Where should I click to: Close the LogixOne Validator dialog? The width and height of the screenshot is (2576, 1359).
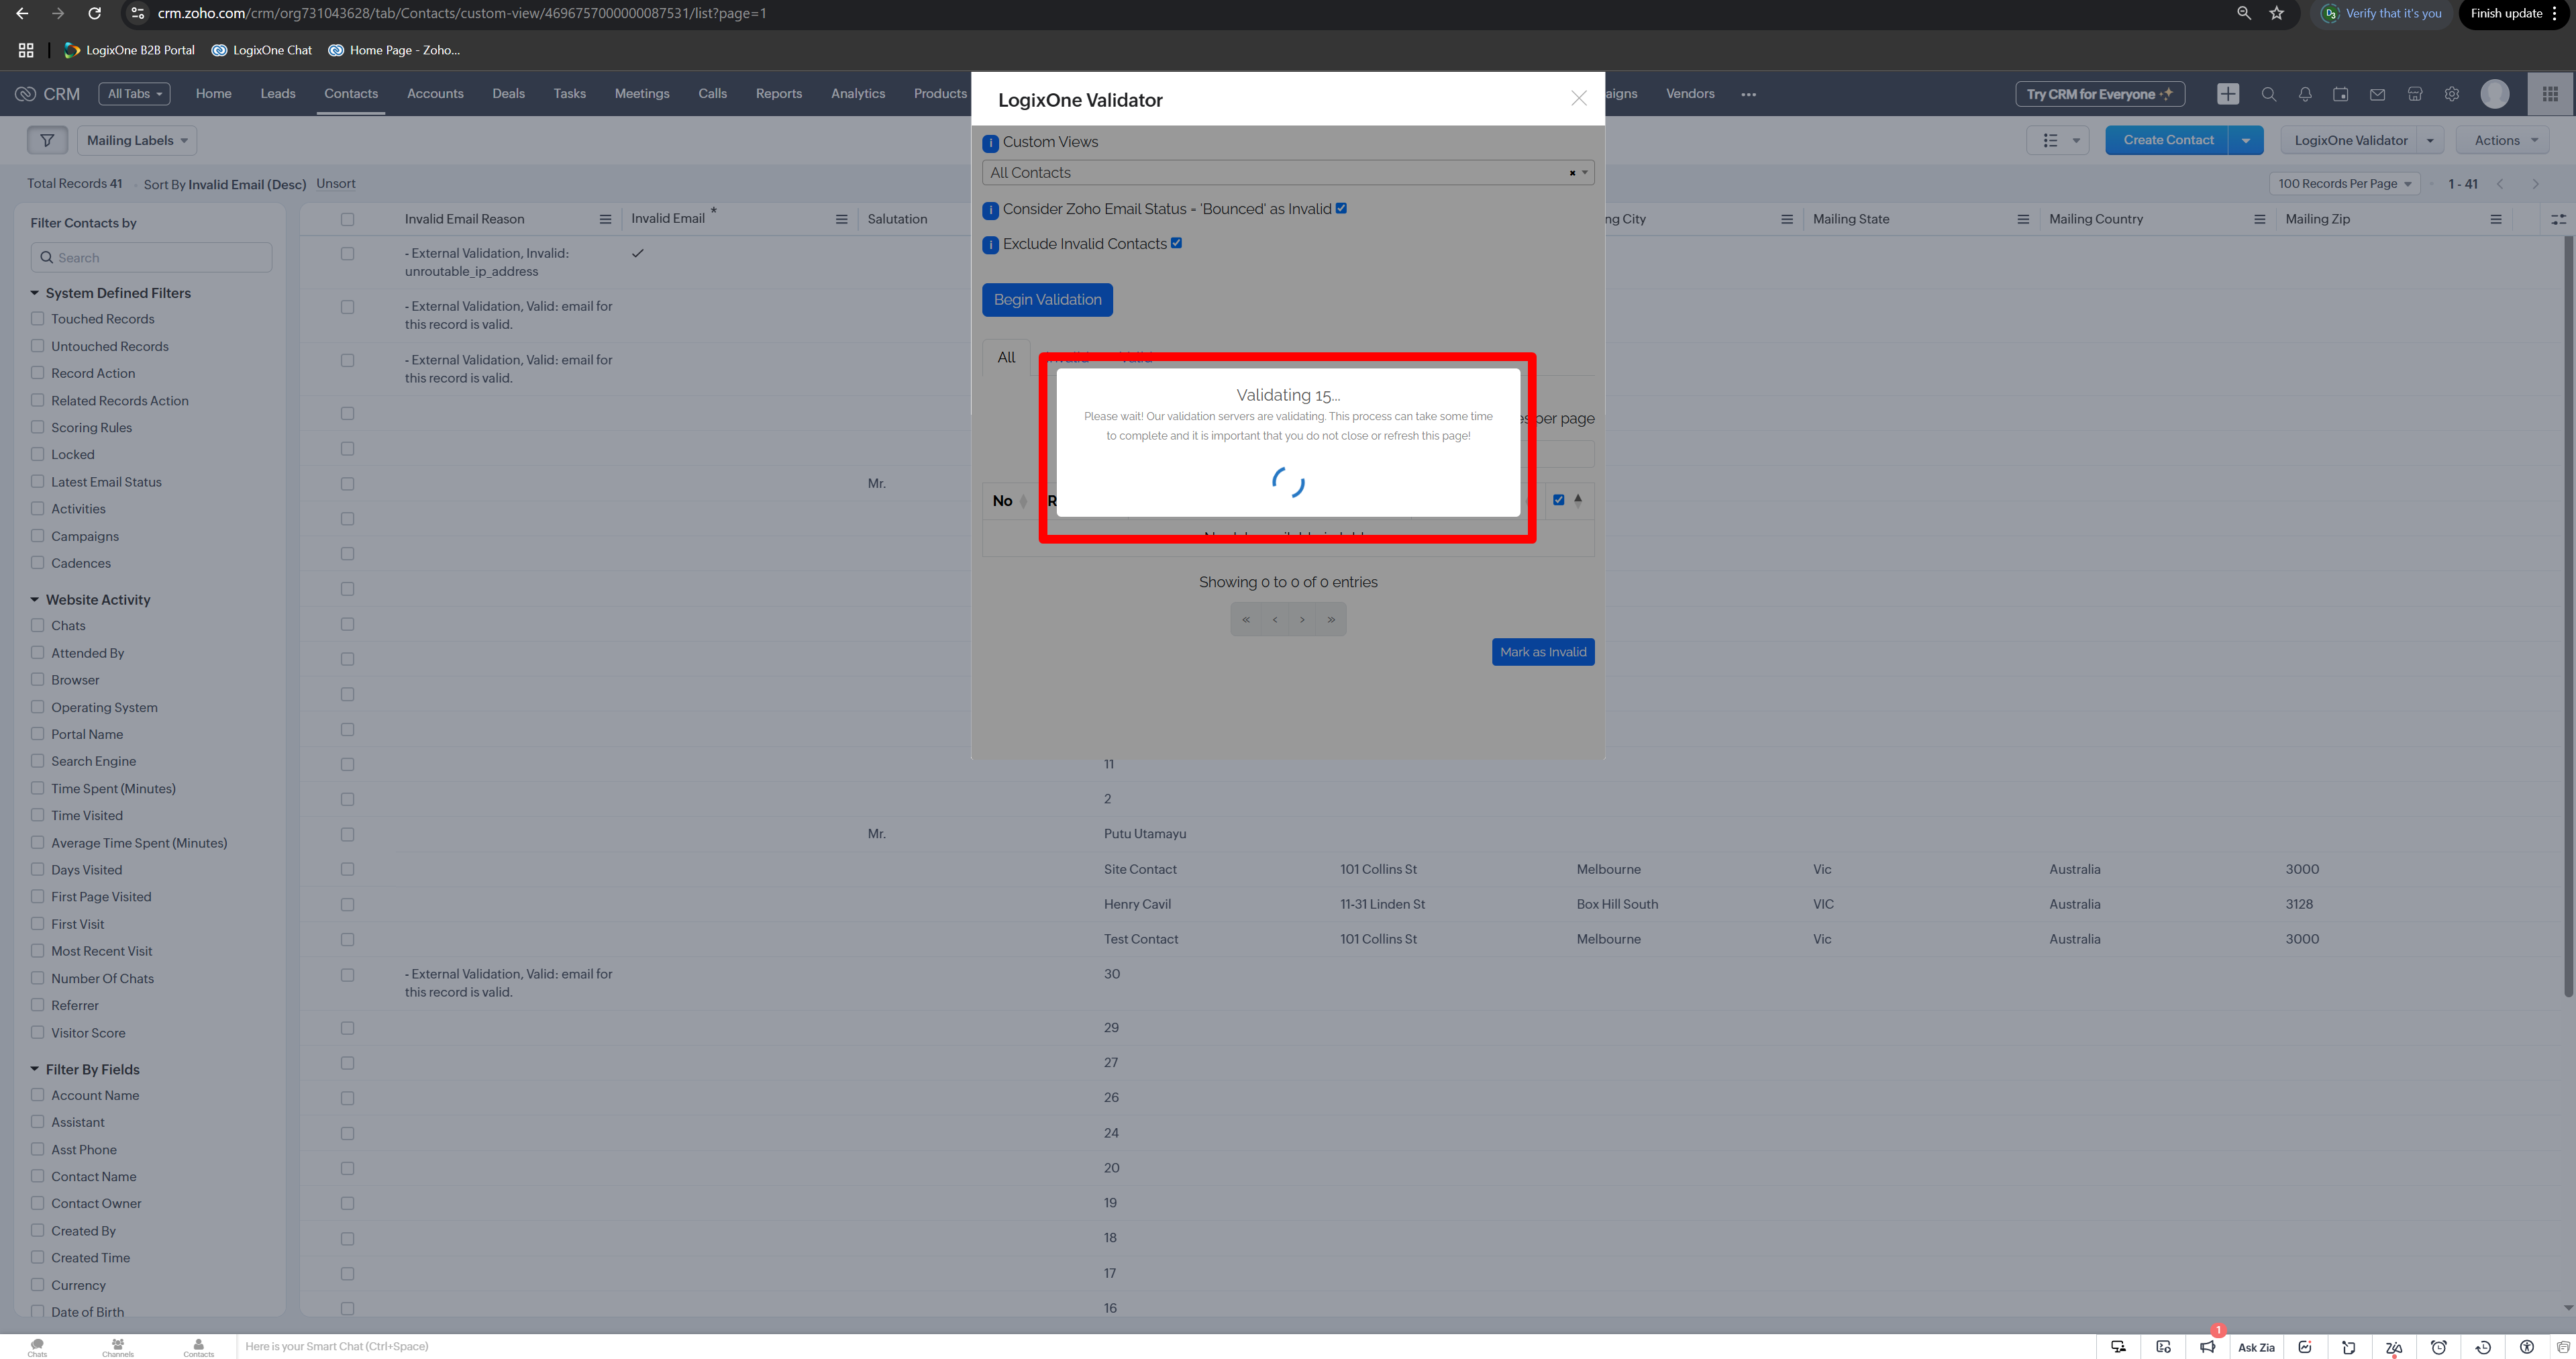click(x=1578, y=98)
